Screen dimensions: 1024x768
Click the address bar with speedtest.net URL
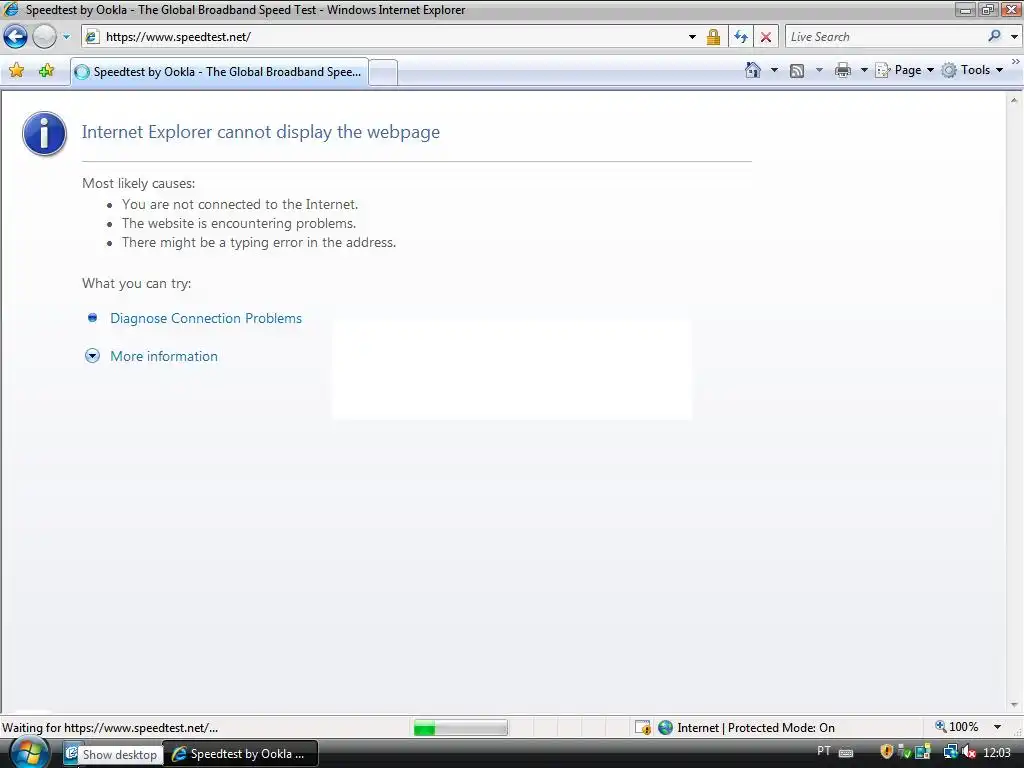[x=392, y=37]
